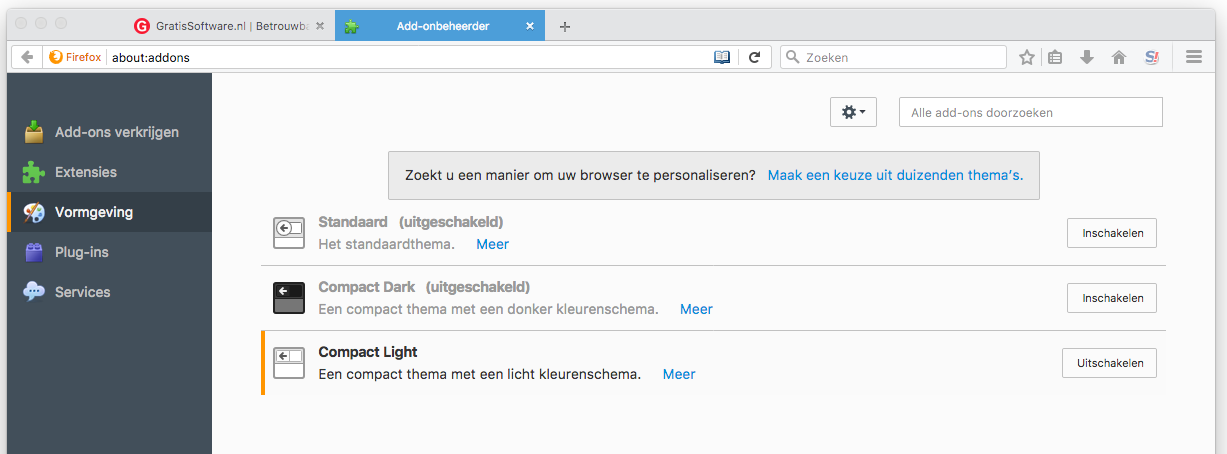1227x454 pixels.
Task: Bookmark this page with star icon
Action: tap(1026, 58)
